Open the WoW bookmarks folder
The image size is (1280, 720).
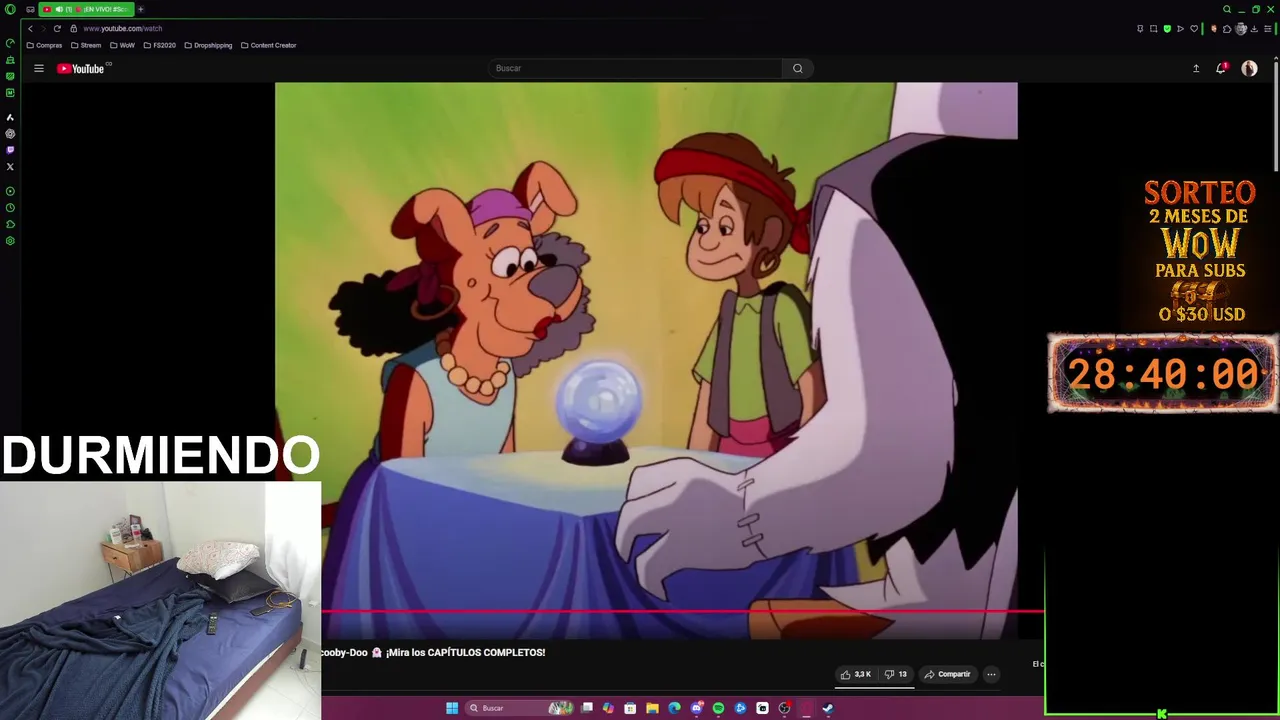pyautogui.click(x=122, y=45)
